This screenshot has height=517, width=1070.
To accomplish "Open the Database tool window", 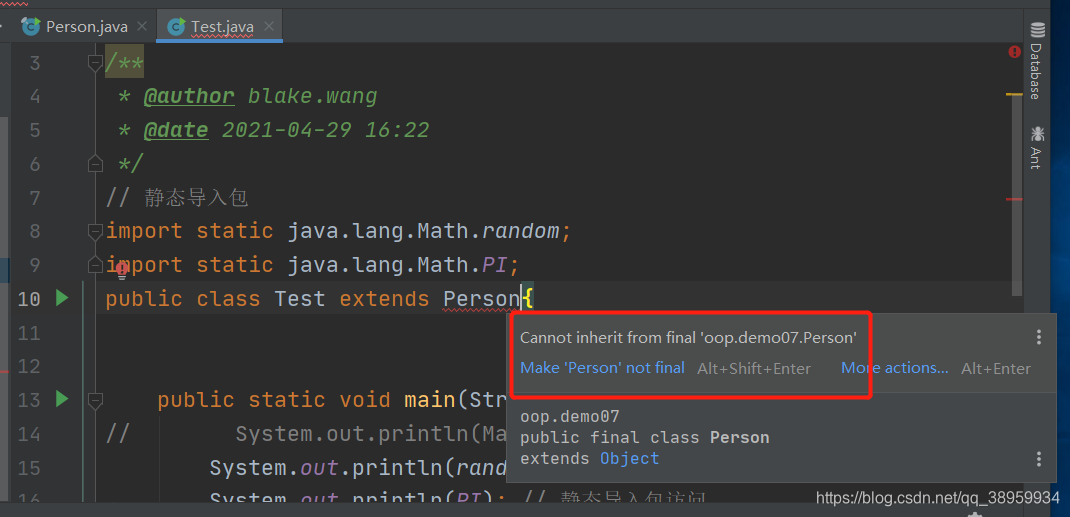I will pyautogui.click(x=1037, y=61).
